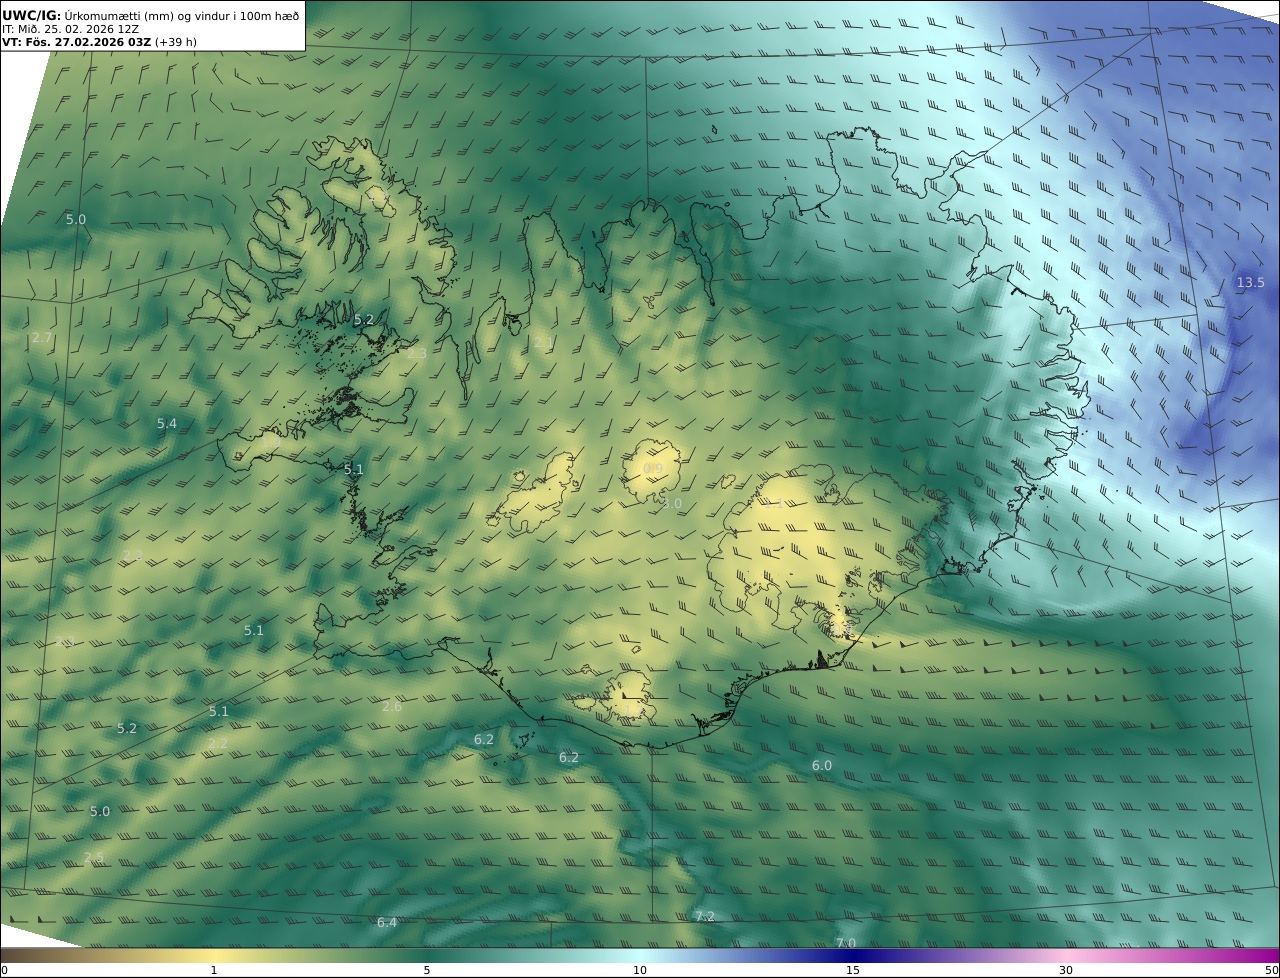Screen dimensions: 1280x978
Task: Click the colour bar tick label '15'
Action: pos(853,970)
